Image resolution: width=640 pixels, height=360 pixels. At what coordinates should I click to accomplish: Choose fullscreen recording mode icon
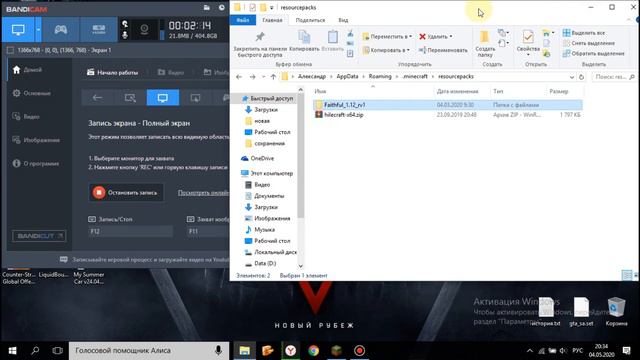(x=163, y=98)
